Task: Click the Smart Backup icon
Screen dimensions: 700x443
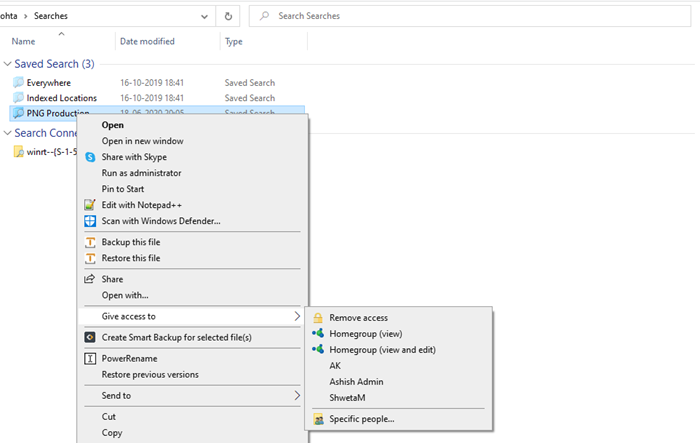Action: [x=90, y=338]
